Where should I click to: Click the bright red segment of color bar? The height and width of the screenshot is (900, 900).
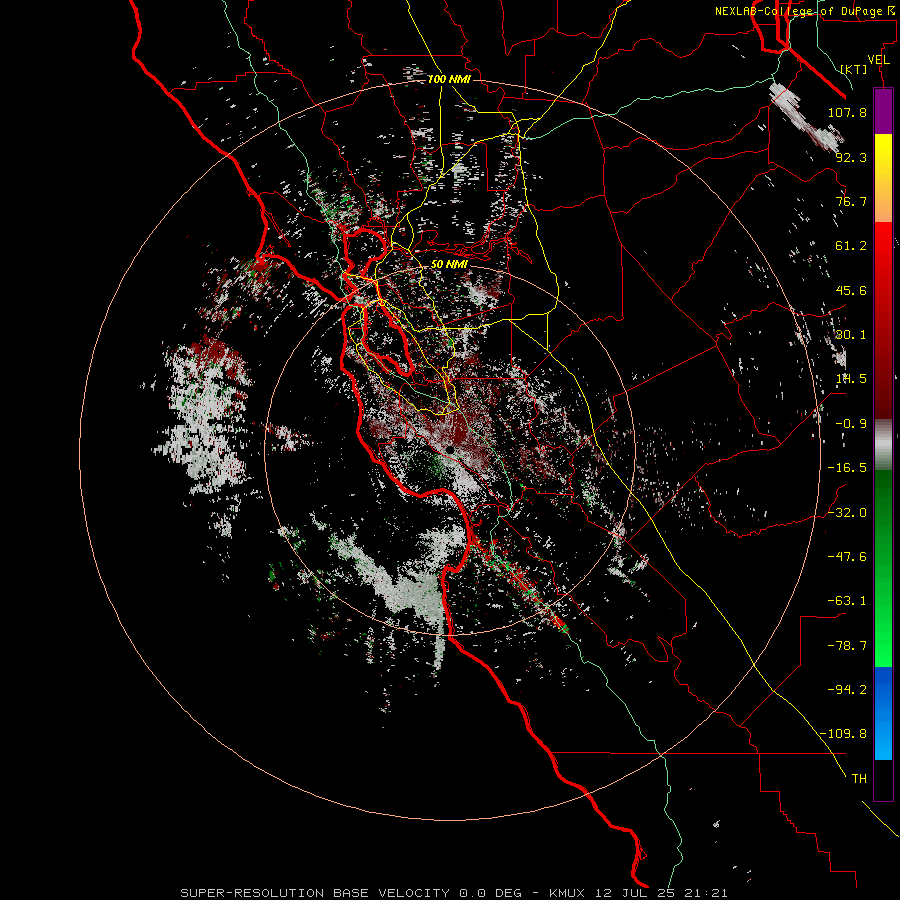tap(883, 320)
